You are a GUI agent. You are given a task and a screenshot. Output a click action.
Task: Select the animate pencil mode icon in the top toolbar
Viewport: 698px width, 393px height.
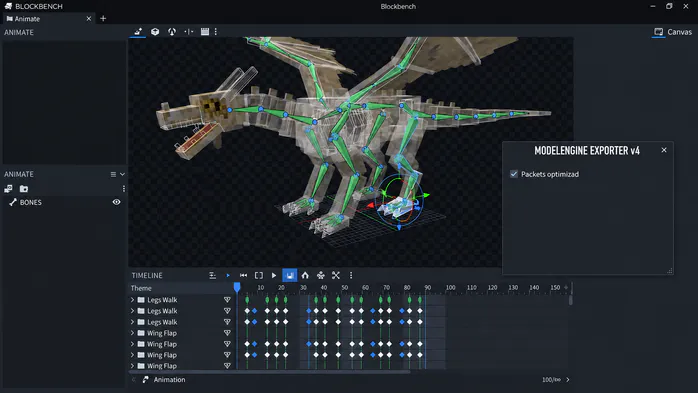tap(138, 32)
